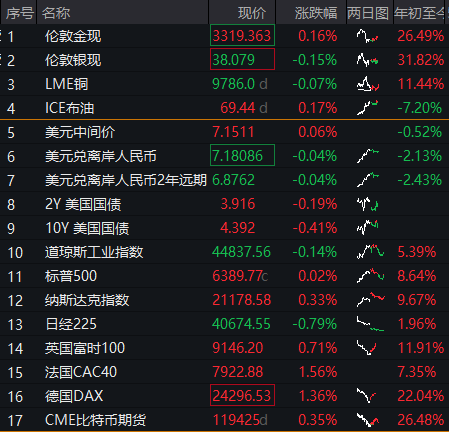Click 英国富时100 name in list
This screenshot has height=432, width=449.
pyautogui.click(x=85, y=348)
